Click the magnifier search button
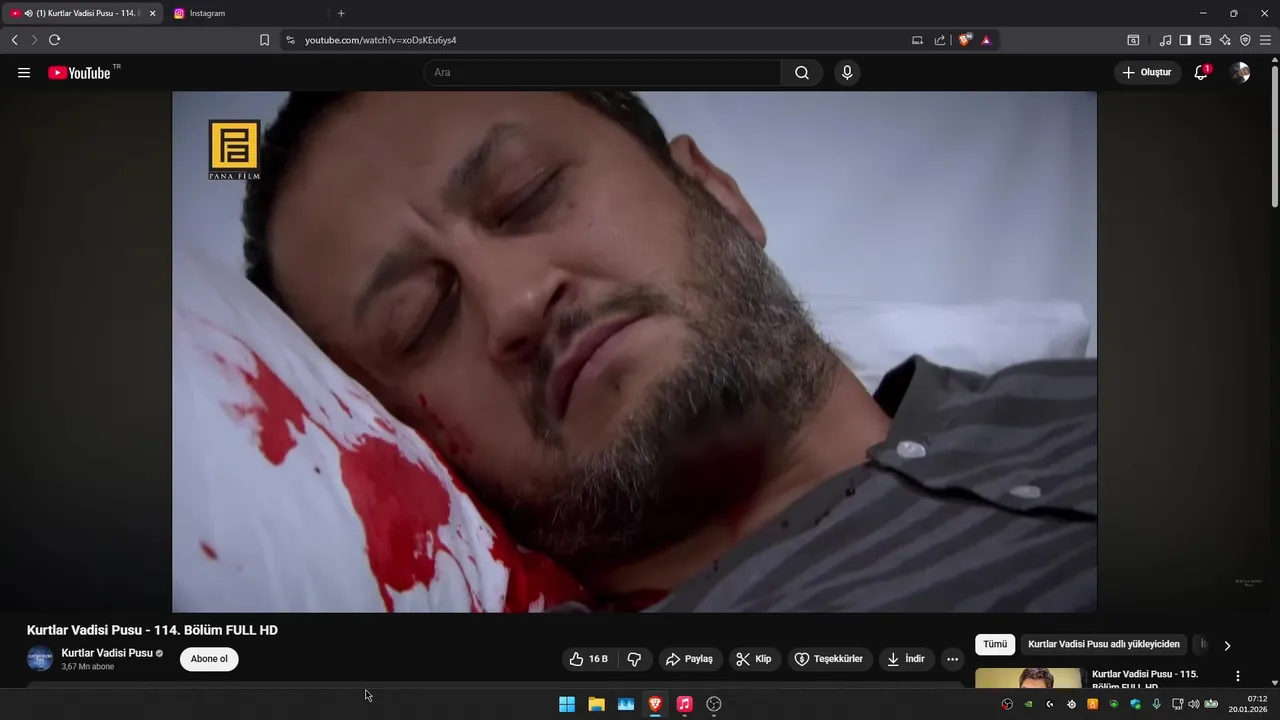Viewport: 1280px width, 720px height. (802, 73)
